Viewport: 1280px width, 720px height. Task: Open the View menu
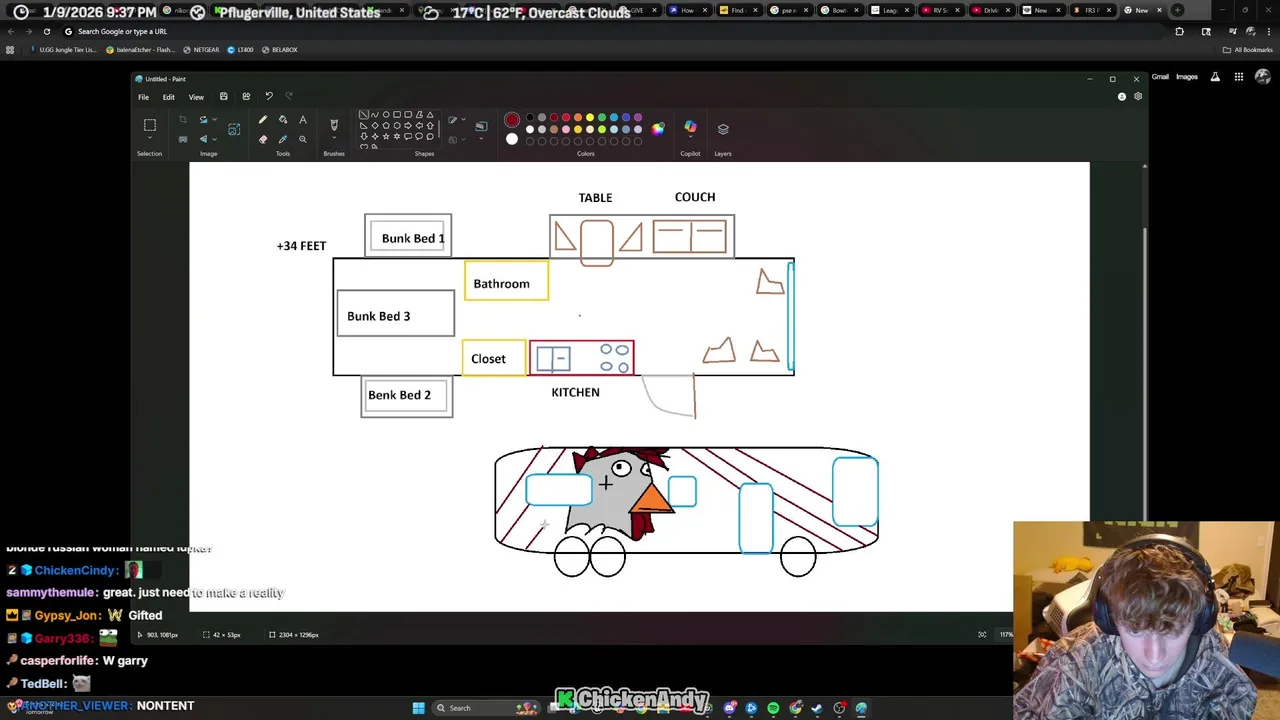[x=196, y=97]
